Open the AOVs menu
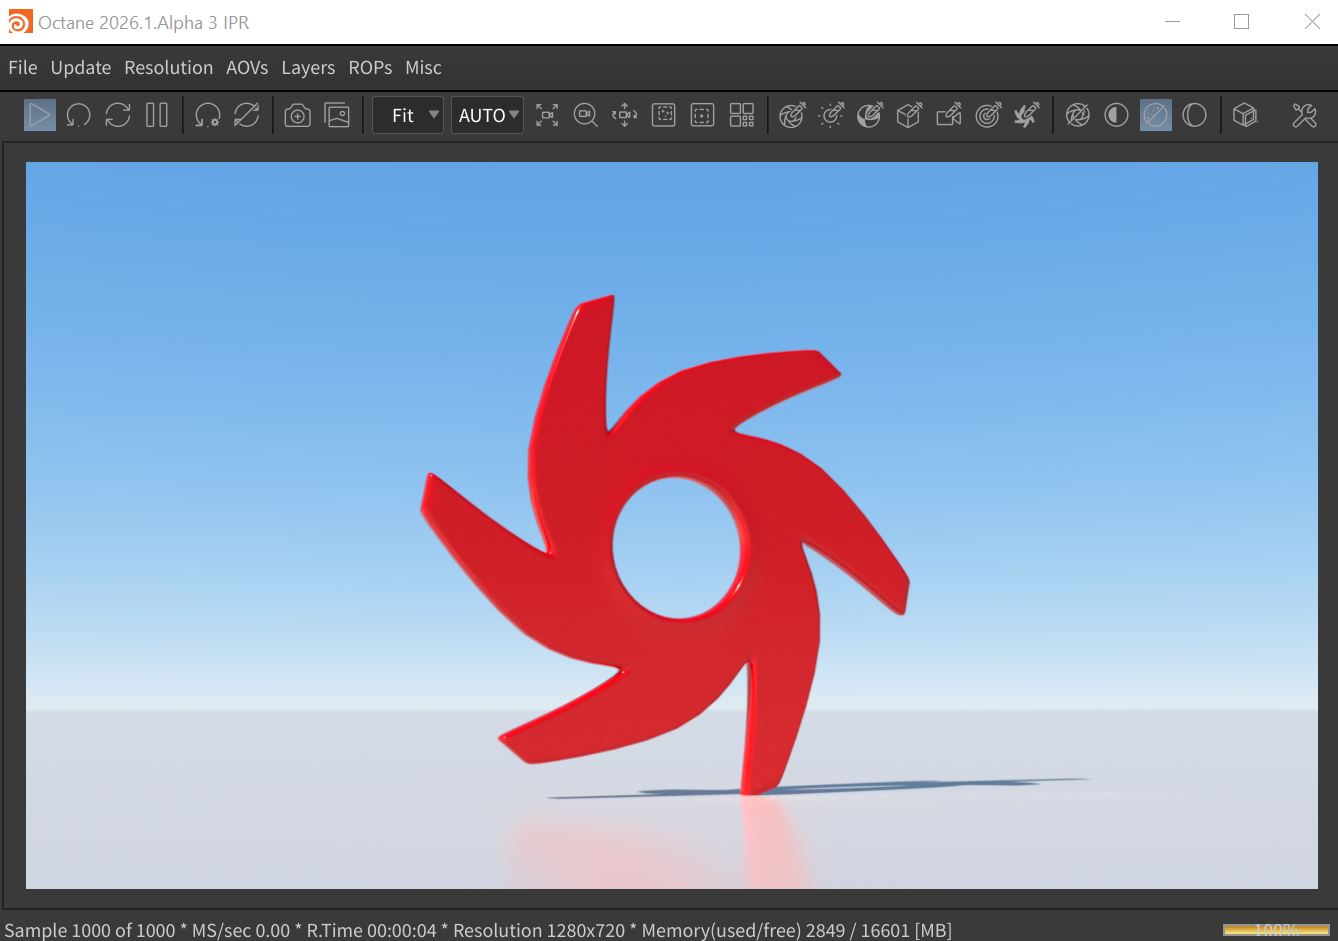Image resolution: width=1338 pixels, height=941 pixels. (x=247, y=68)
